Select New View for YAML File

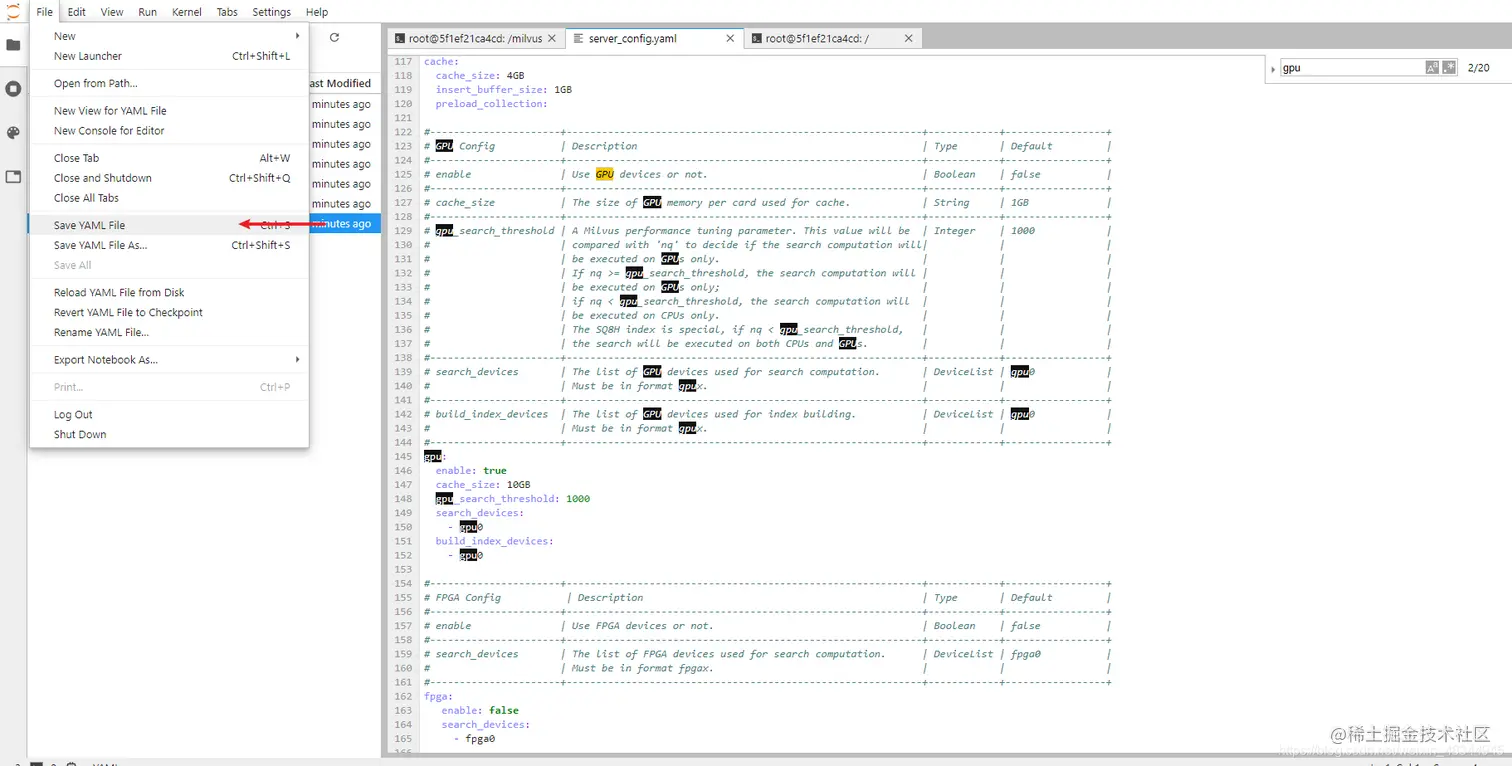(x=169, y=111)
